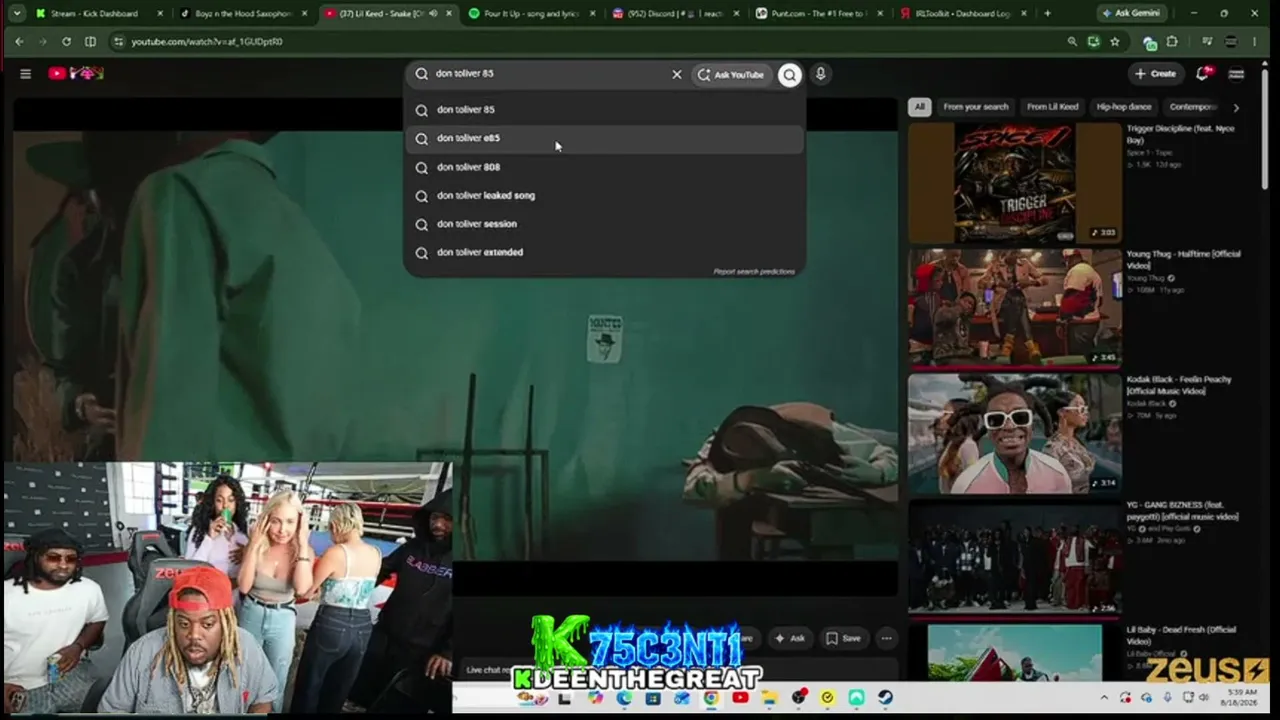Open Trigger Discipline video thumbnail
Image resolution: width=1280 pixels, height=720 pixels.
[1015, 183]
